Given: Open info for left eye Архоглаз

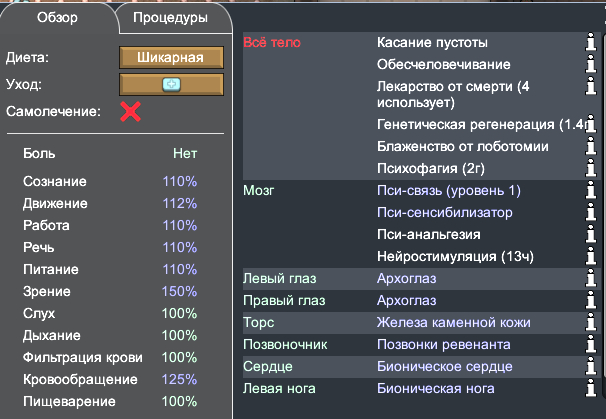Looking at the screenshot, I should (591, 278).
